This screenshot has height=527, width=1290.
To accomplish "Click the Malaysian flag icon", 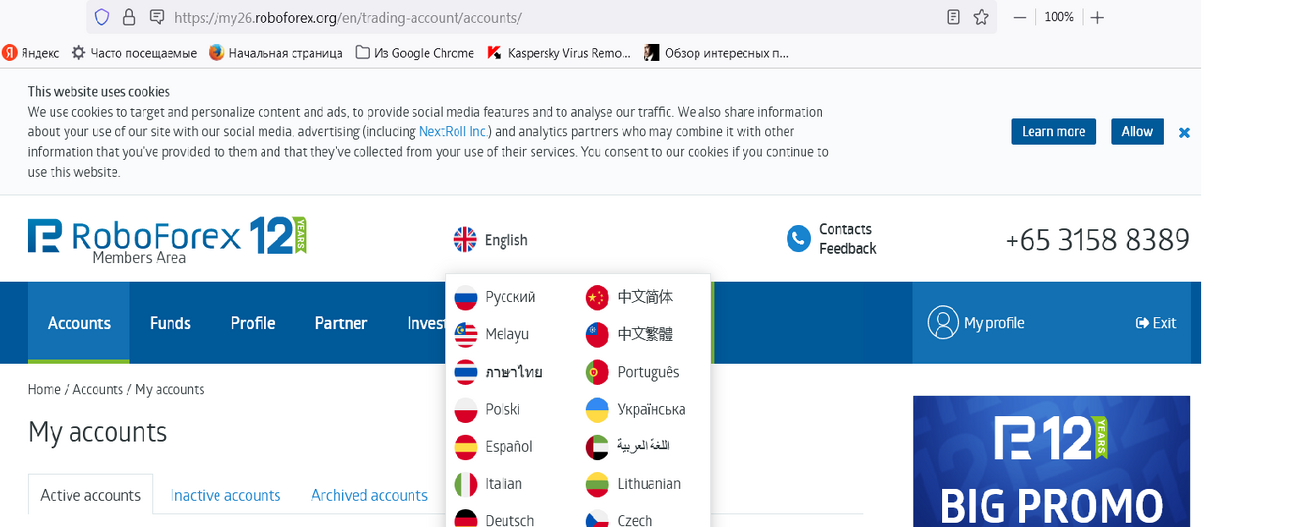I will (x=466, y=334).
